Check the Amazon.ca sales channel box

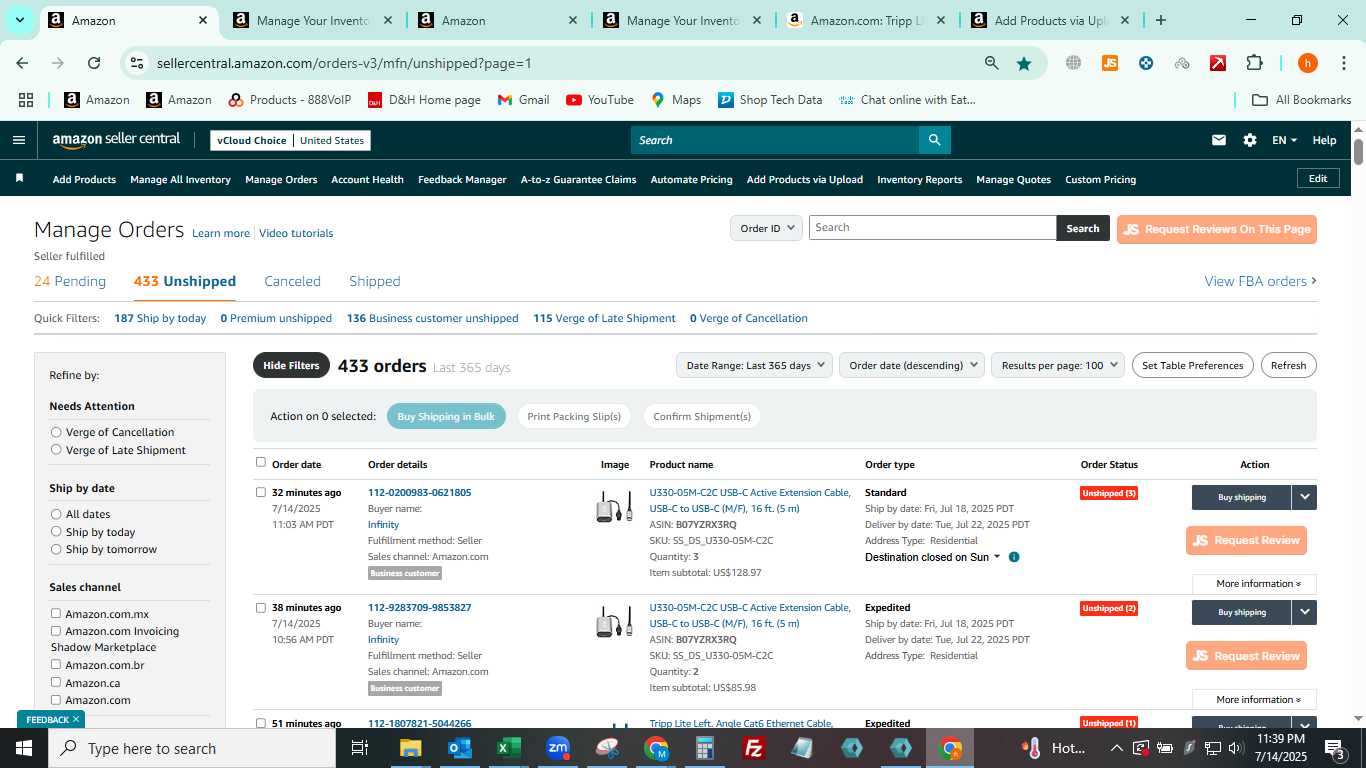(x=56, y=682)
